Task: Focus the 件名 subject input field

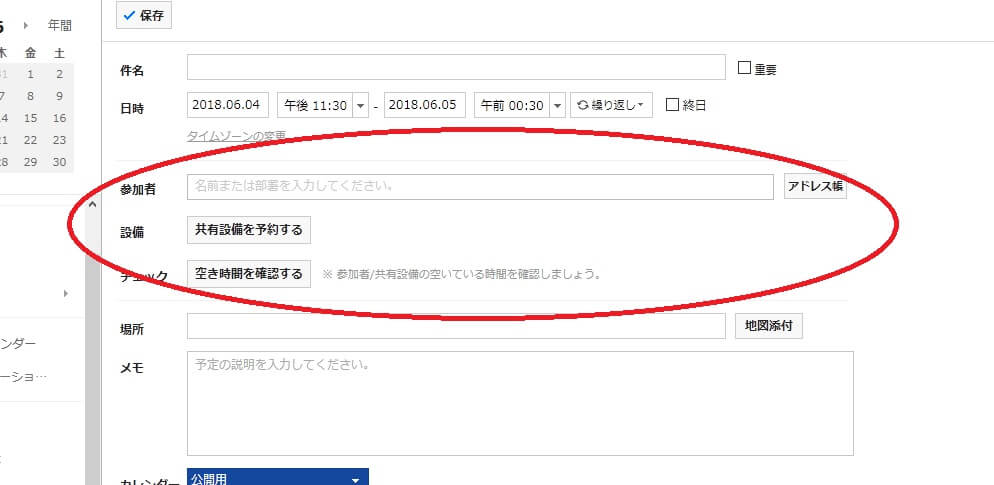Action: [x=455, y=68]
